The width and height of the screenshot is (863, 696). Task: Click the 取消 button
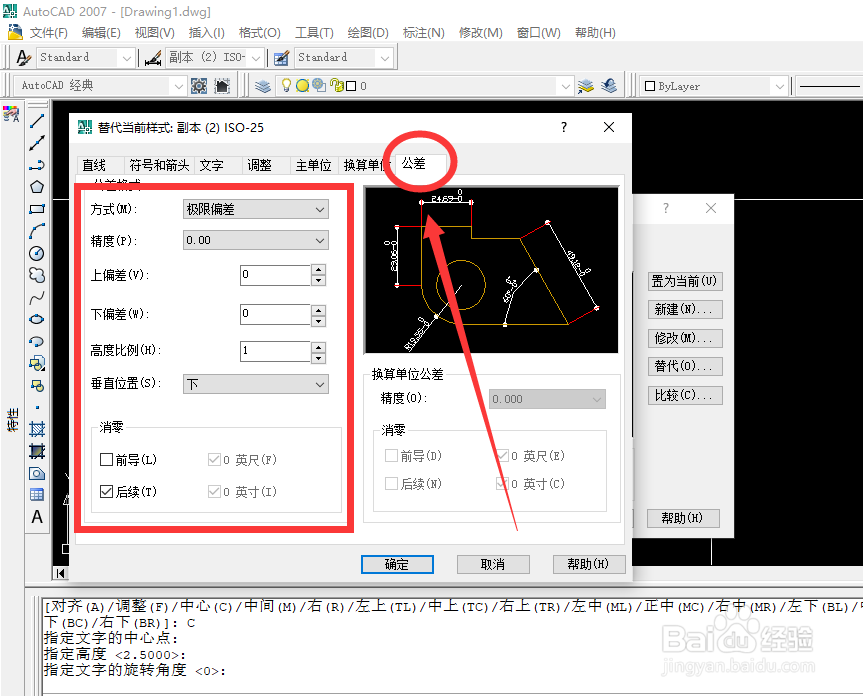[x=493, y=564]
